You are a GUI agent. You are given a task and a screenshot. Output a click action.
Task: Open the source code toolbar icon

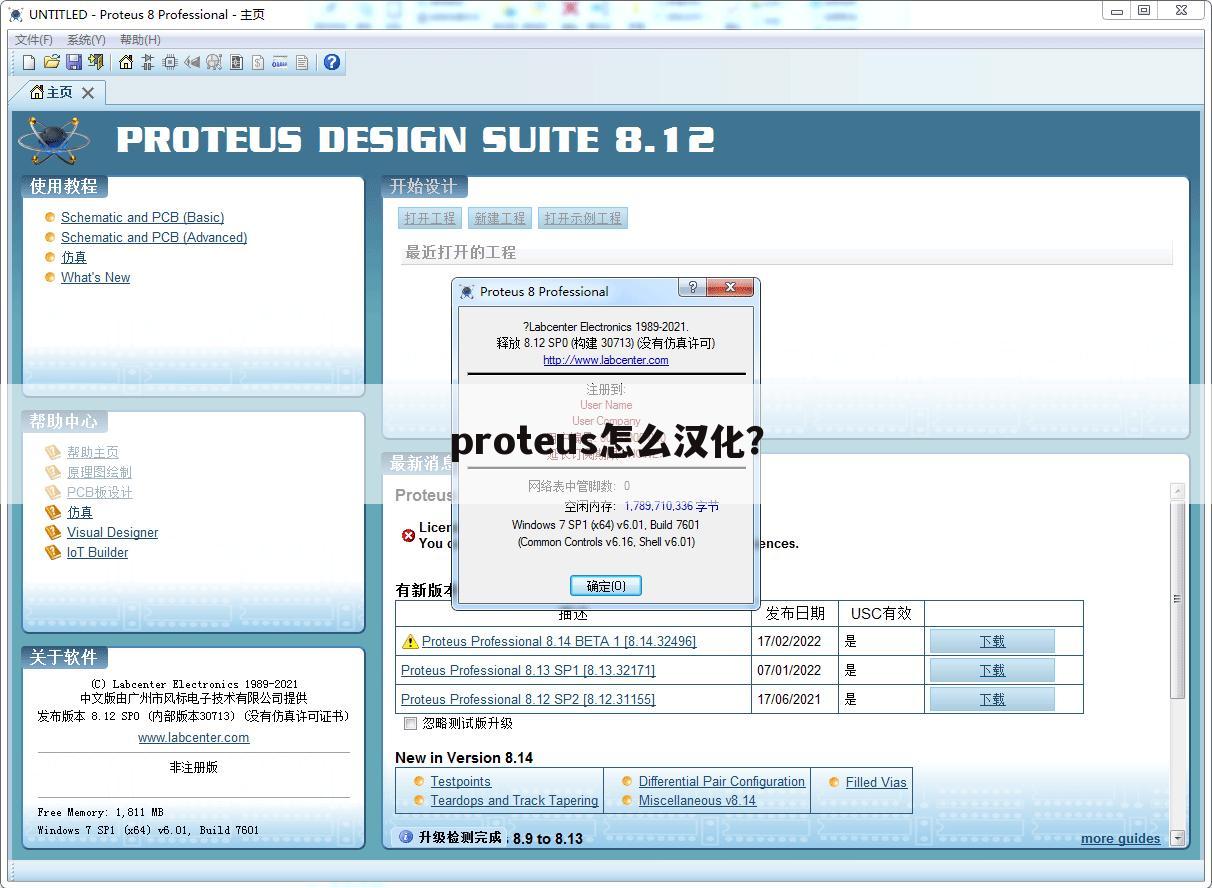(x=280, y=62)
